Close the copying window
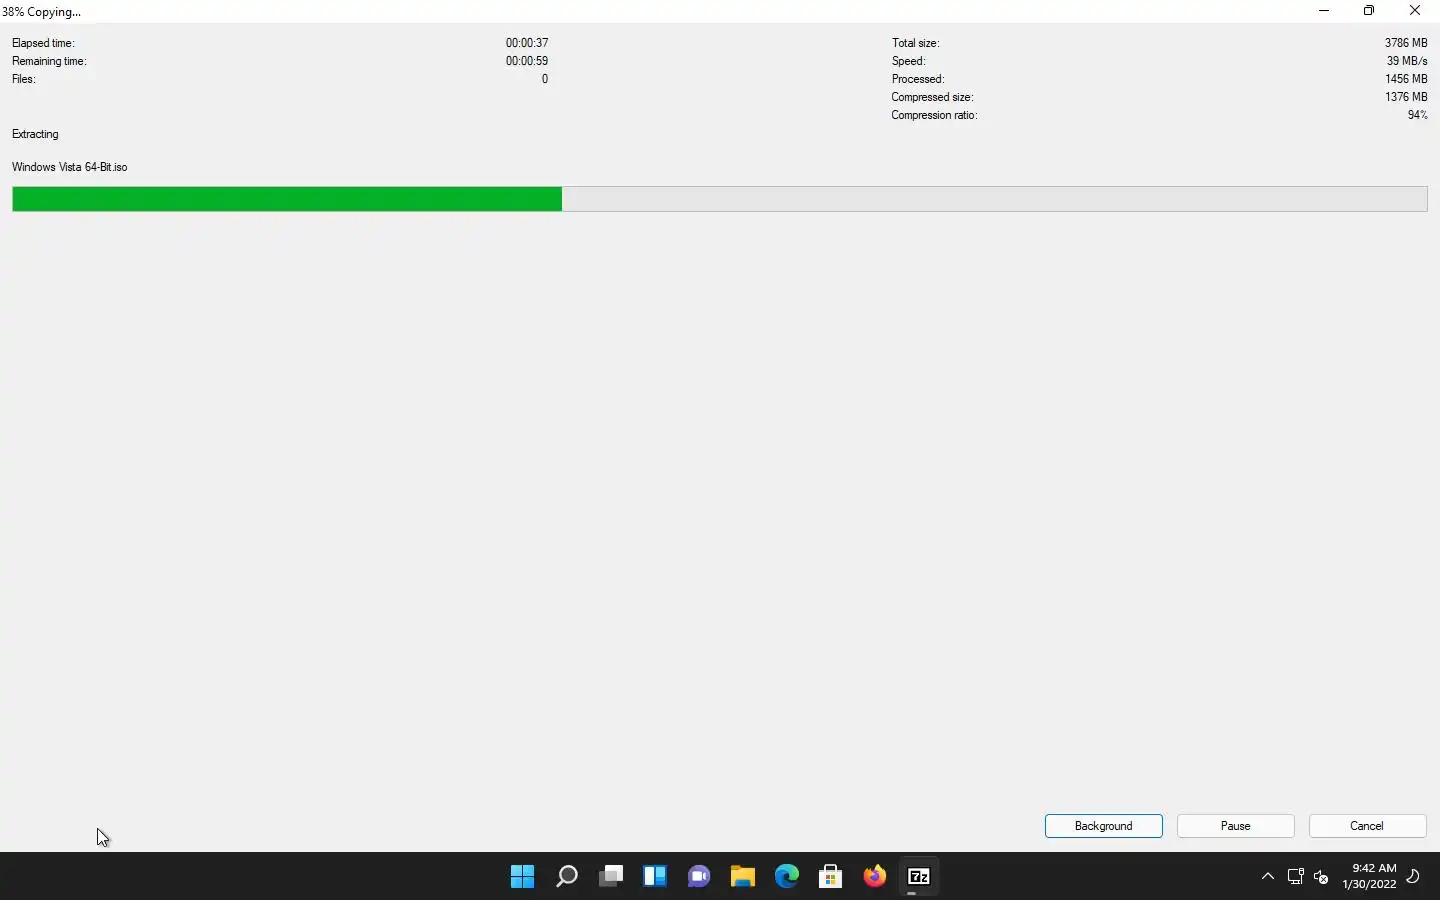Viewport: 1440px width, 900px height. [1415, 11]
